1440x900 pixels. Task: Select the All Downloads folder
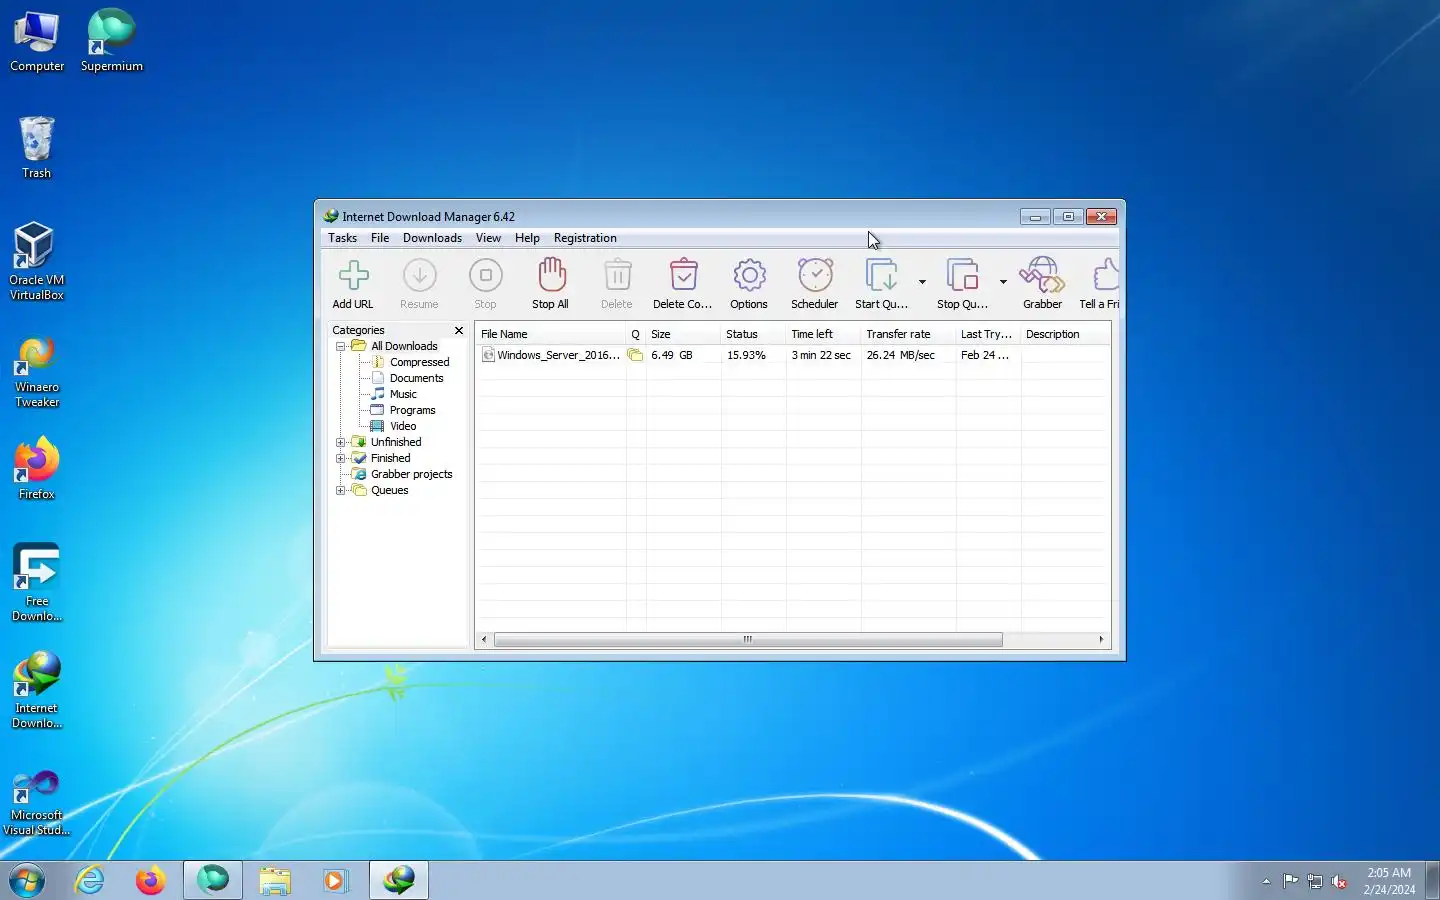pyautogui.click(x=404, y=346)
